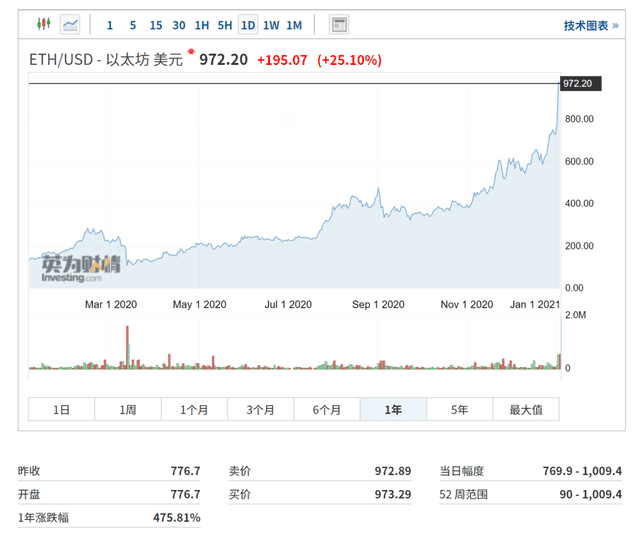Set interval to 1 minute
Screen dimensions: 640x534
pyautogui.click(x=110, y=25)
